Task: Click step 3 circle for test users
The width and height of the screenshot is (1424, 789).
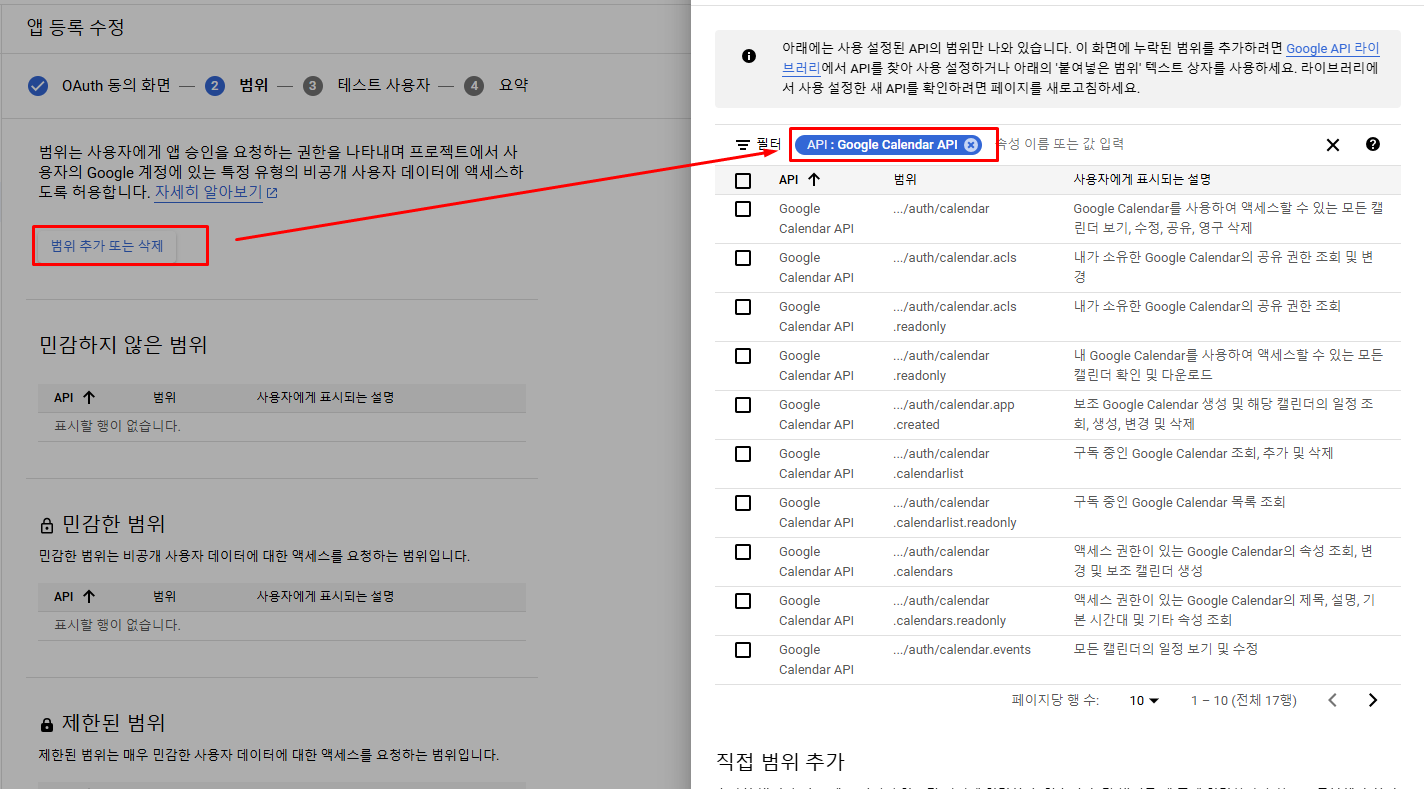Action: (x=313, y=86)
